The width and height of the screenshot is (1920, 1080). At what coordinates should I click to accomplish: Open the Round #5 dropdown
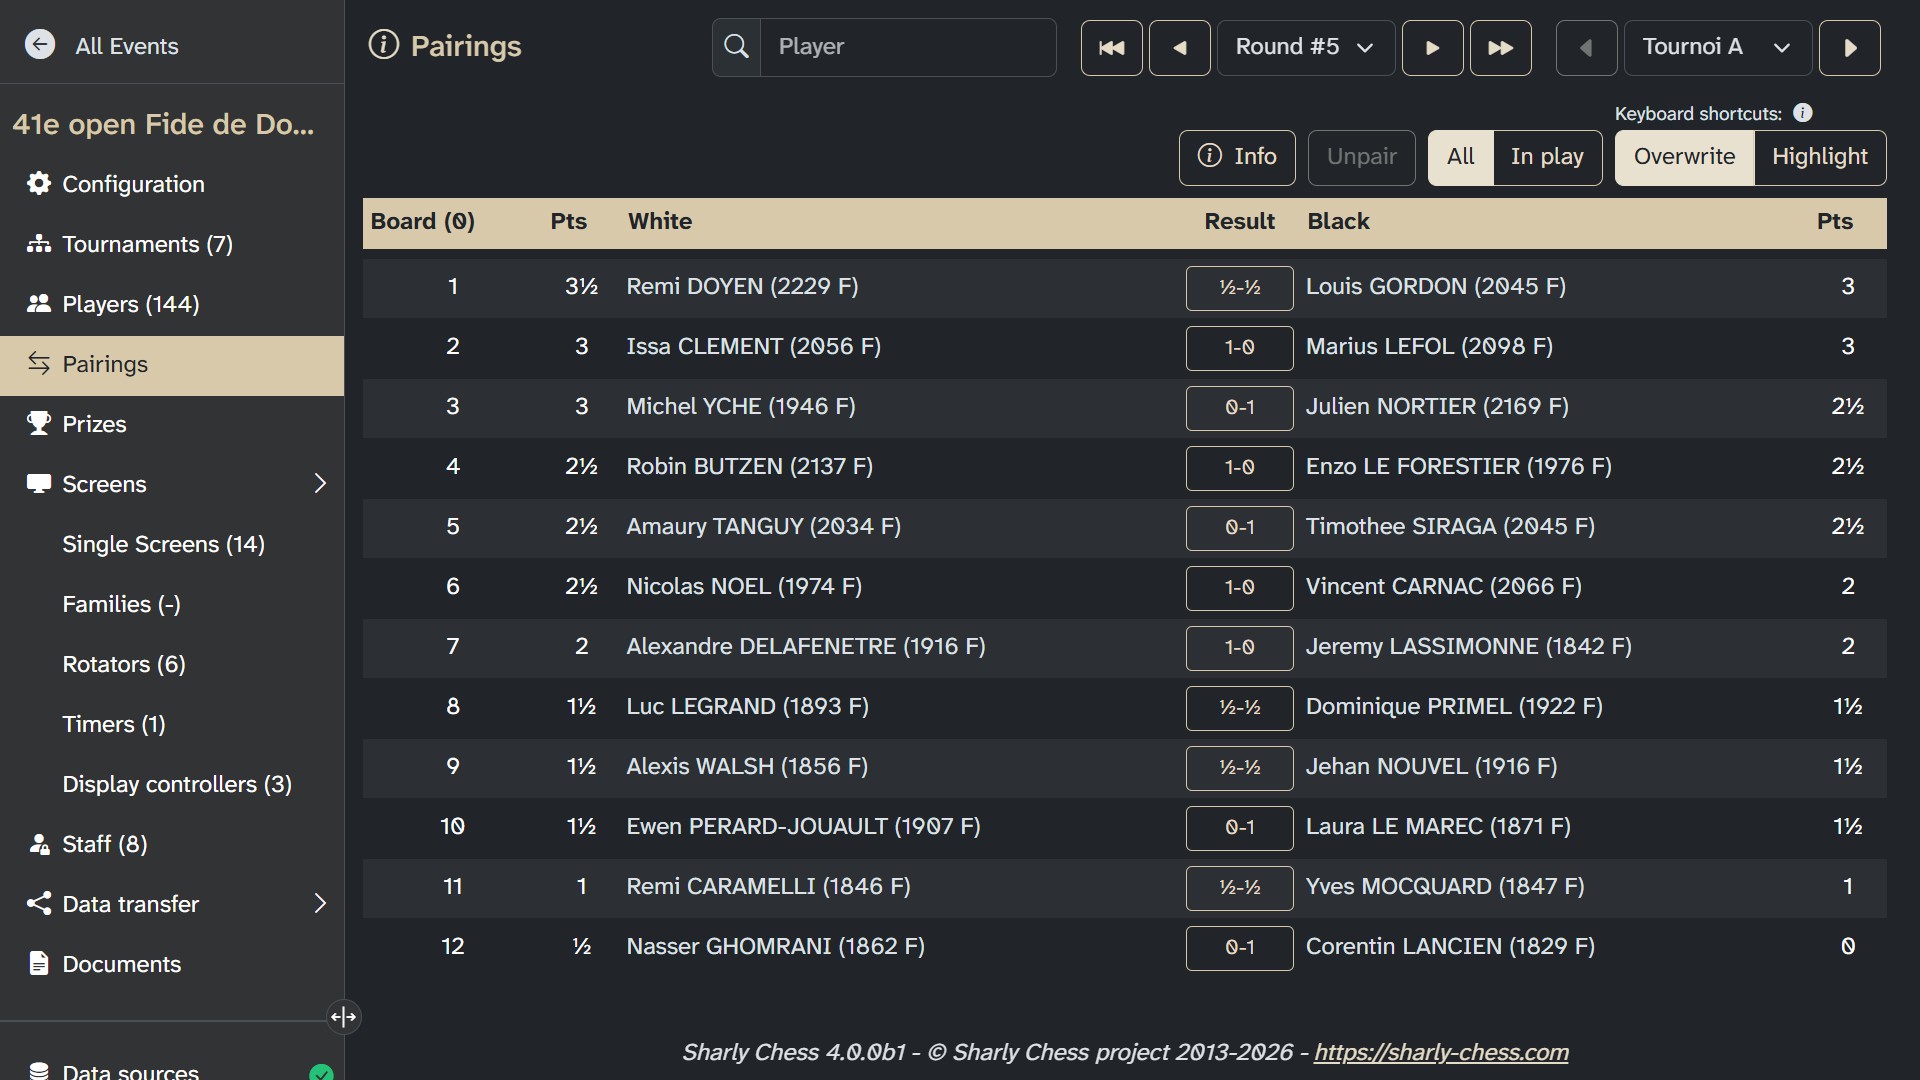pos(1305,47)
